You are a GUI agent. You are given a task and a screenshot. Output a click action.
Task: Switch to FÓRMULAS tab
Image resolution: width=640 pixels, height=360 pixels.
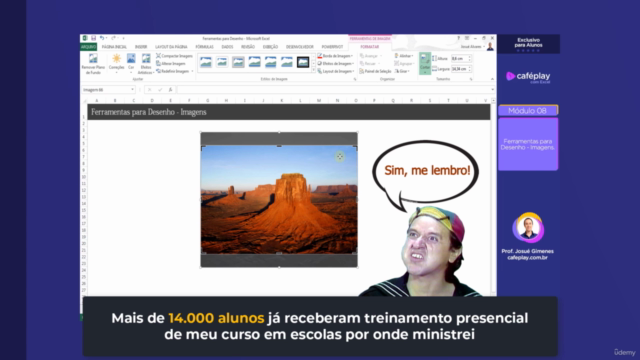pyautogui.click(x=204, y=47)
